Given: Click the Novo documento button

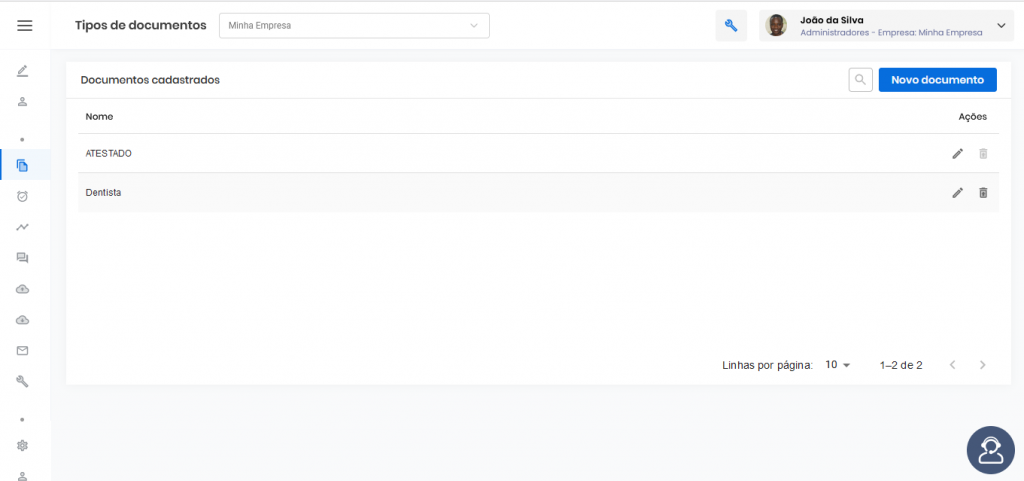Looking at the screenshot, I should pos(937,80).
